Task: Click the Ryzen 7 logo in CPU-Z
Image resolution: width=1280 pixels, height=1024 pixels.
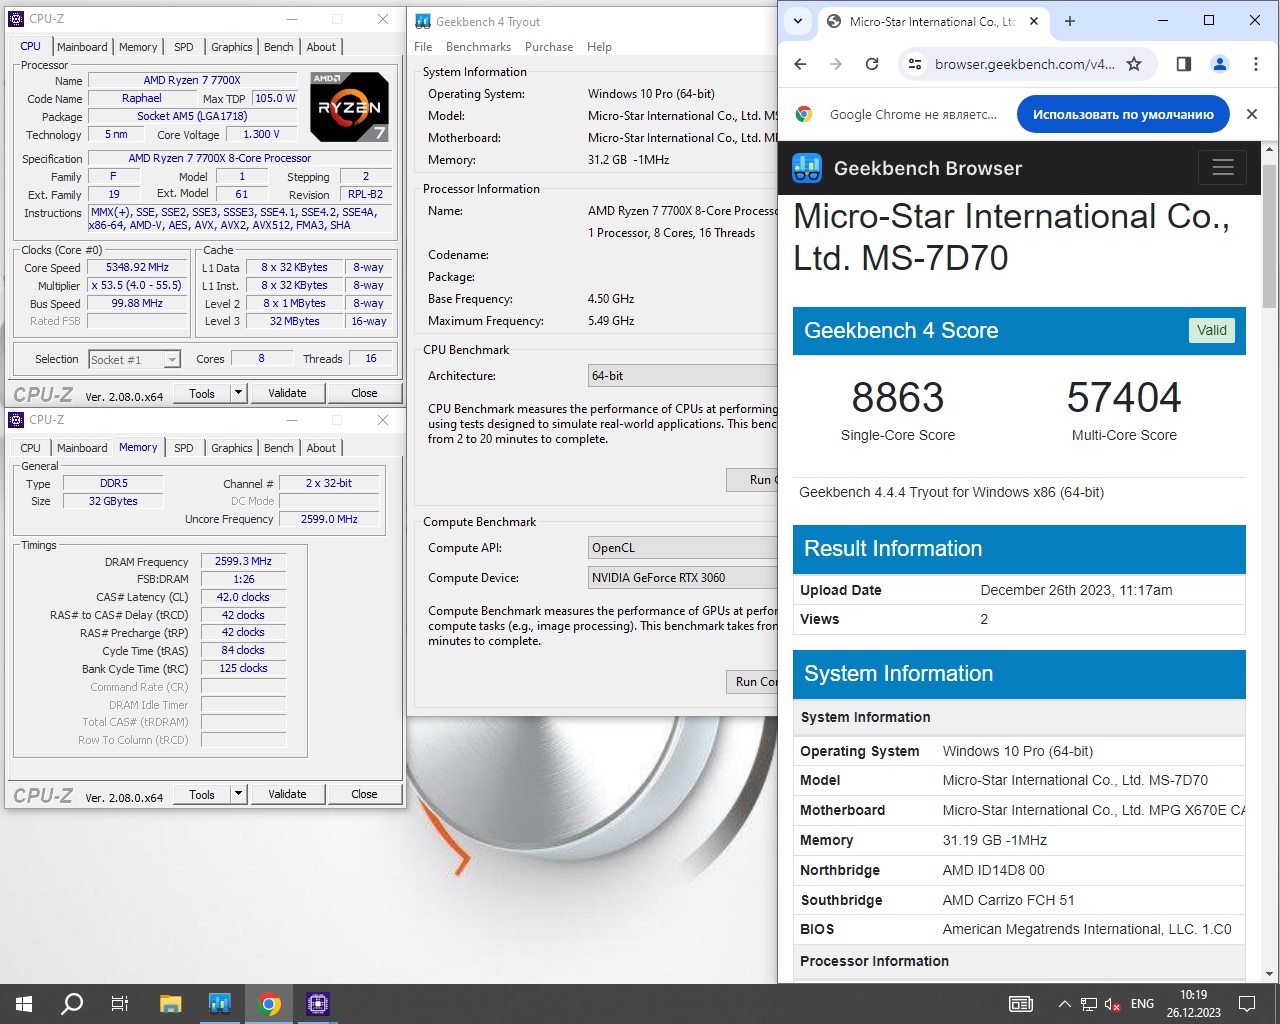Action: pos(349,106)
